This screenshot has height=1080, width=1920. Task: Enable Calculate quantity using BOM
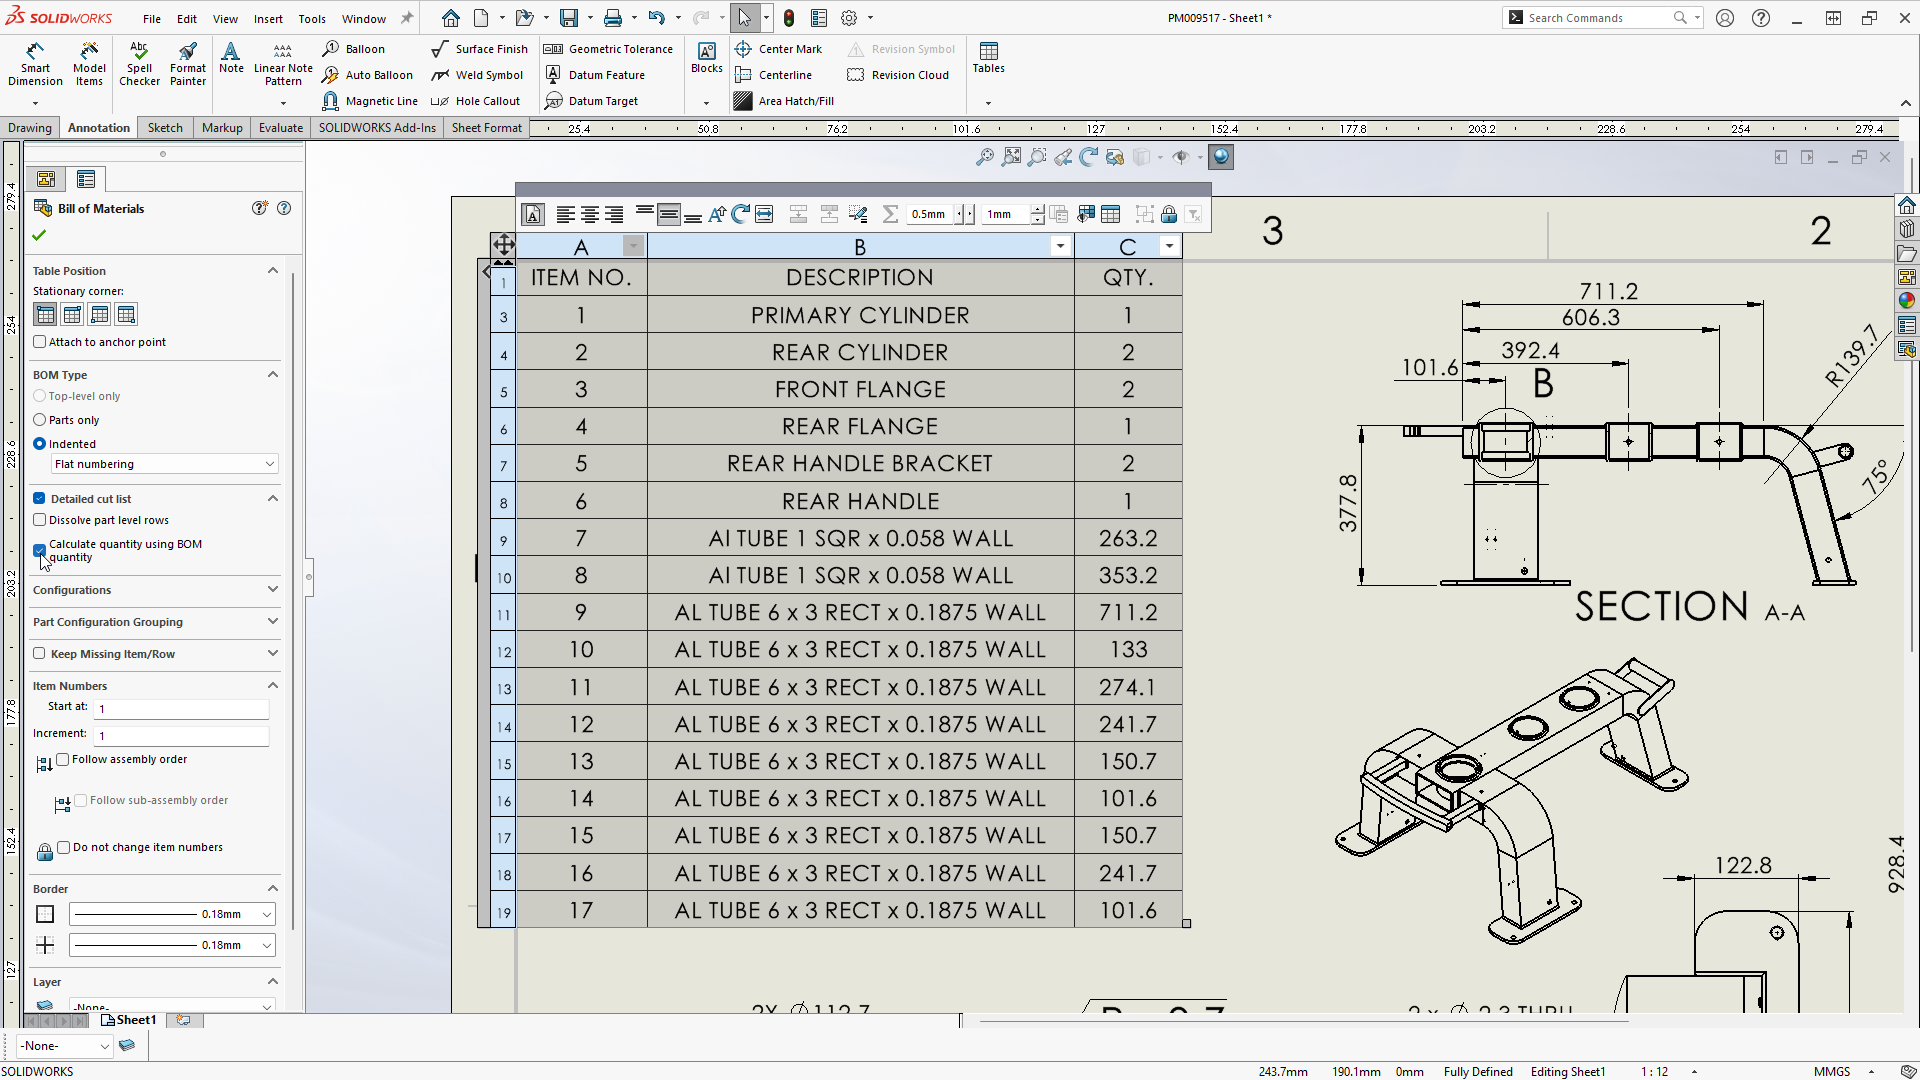(x=41, y=545)
